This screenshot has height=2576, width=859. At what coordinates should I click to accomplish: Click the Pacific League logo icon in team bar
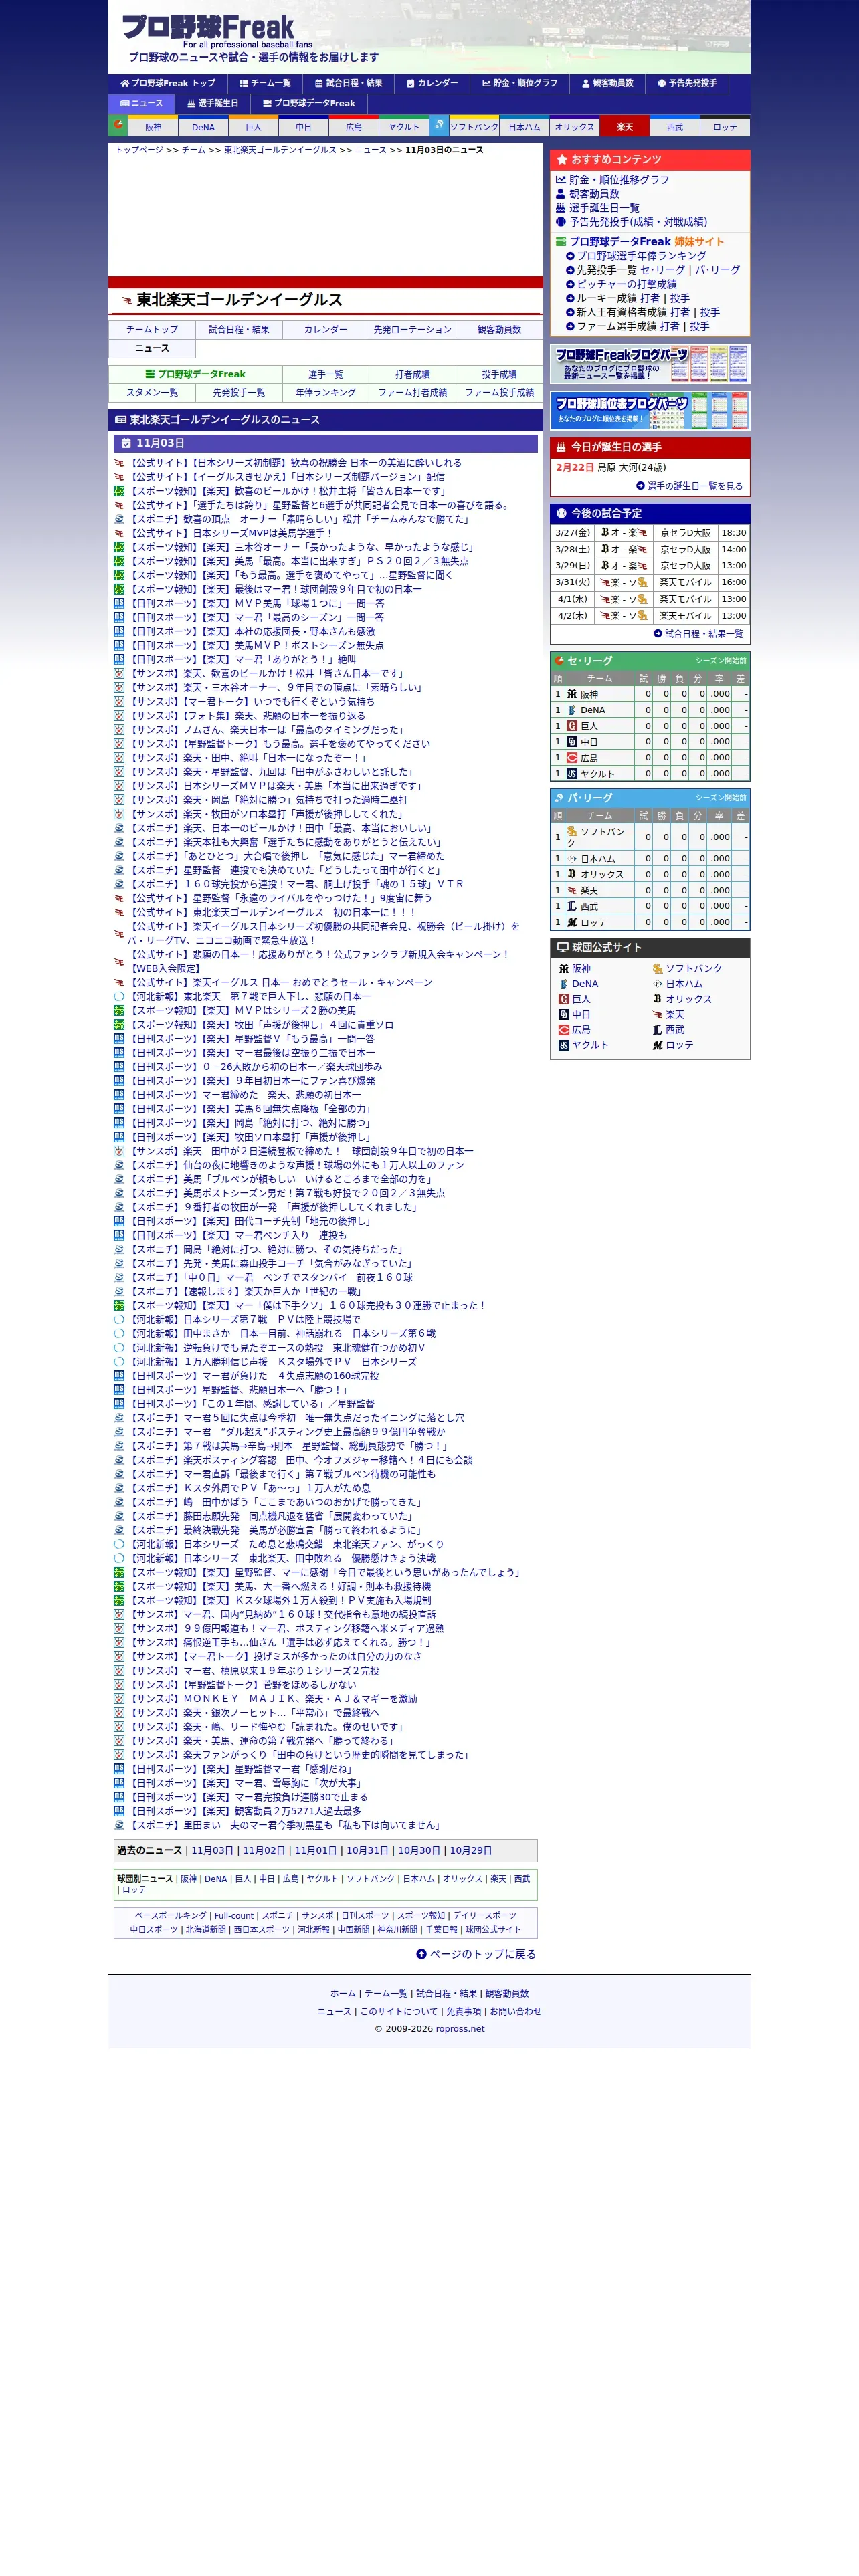(439, 125)
